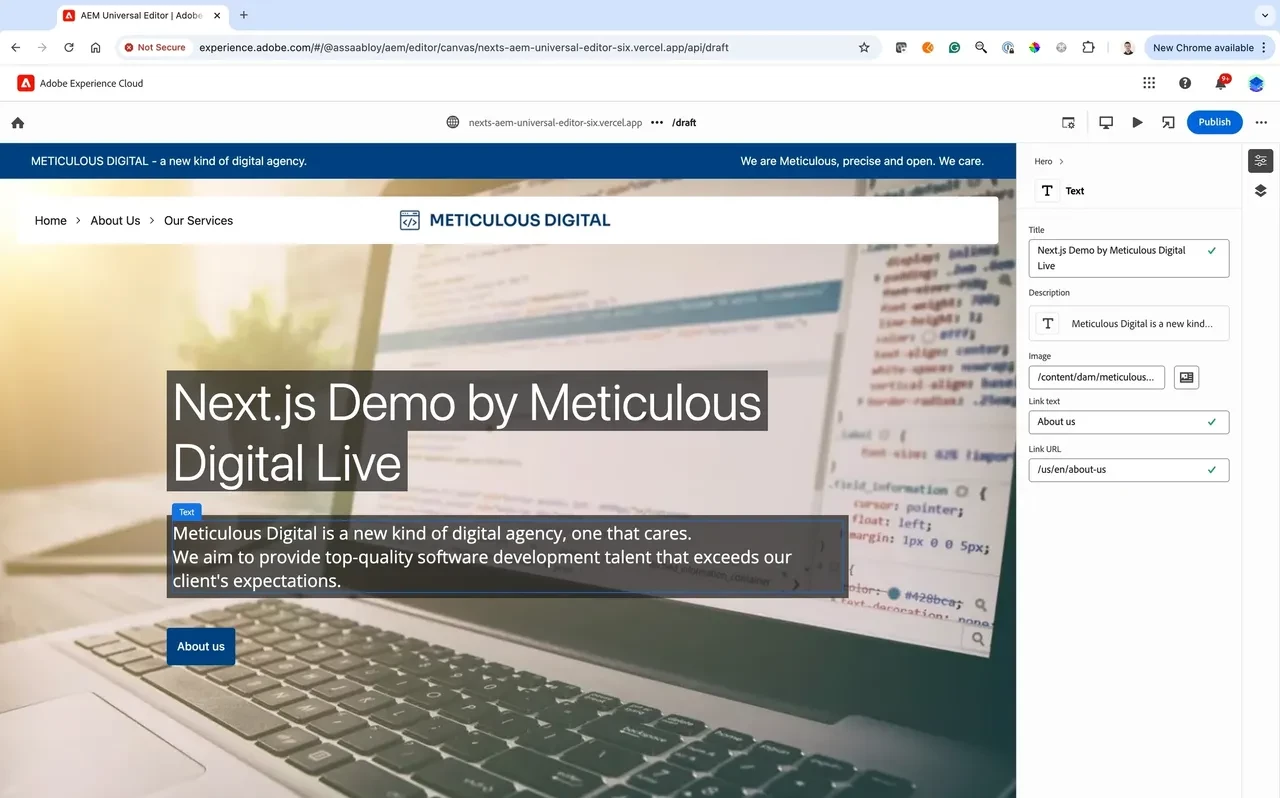1280x798 pixels.
Task: Click the colorful pinwheel extension icon
Action: point(1035,47)
